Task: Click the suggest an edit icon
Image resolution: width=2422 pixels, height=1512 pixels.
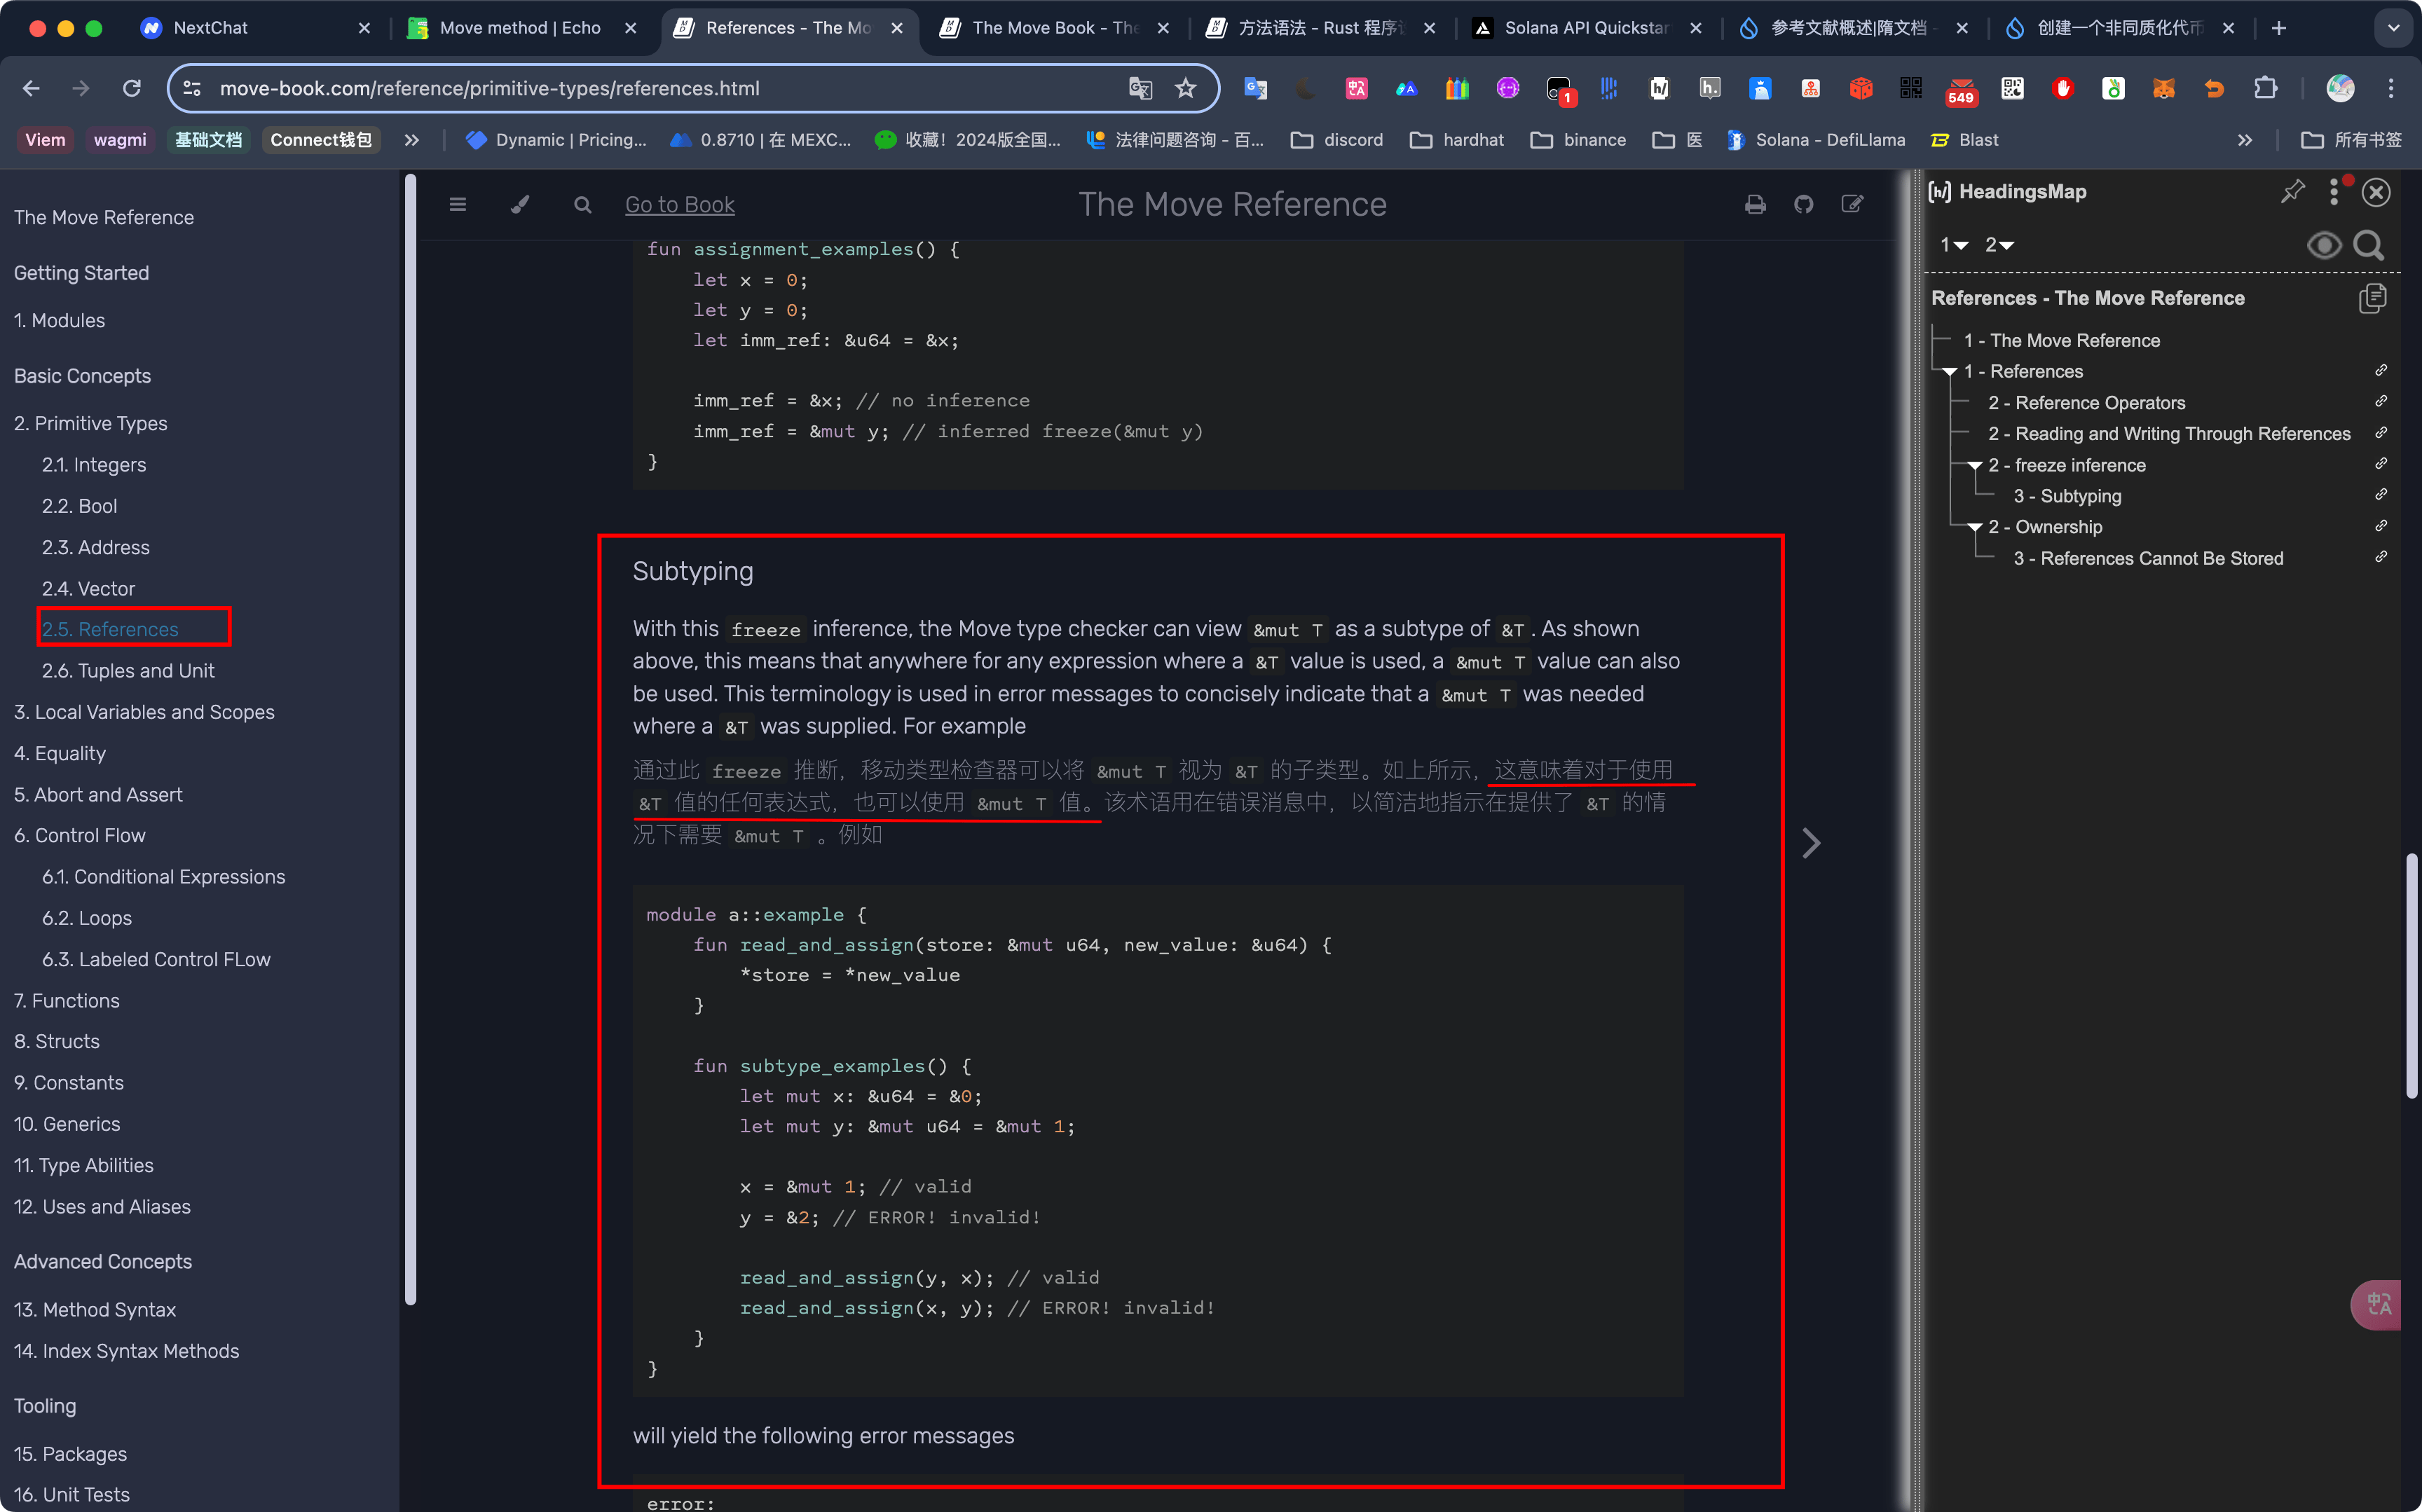Action: [1852, 205]
